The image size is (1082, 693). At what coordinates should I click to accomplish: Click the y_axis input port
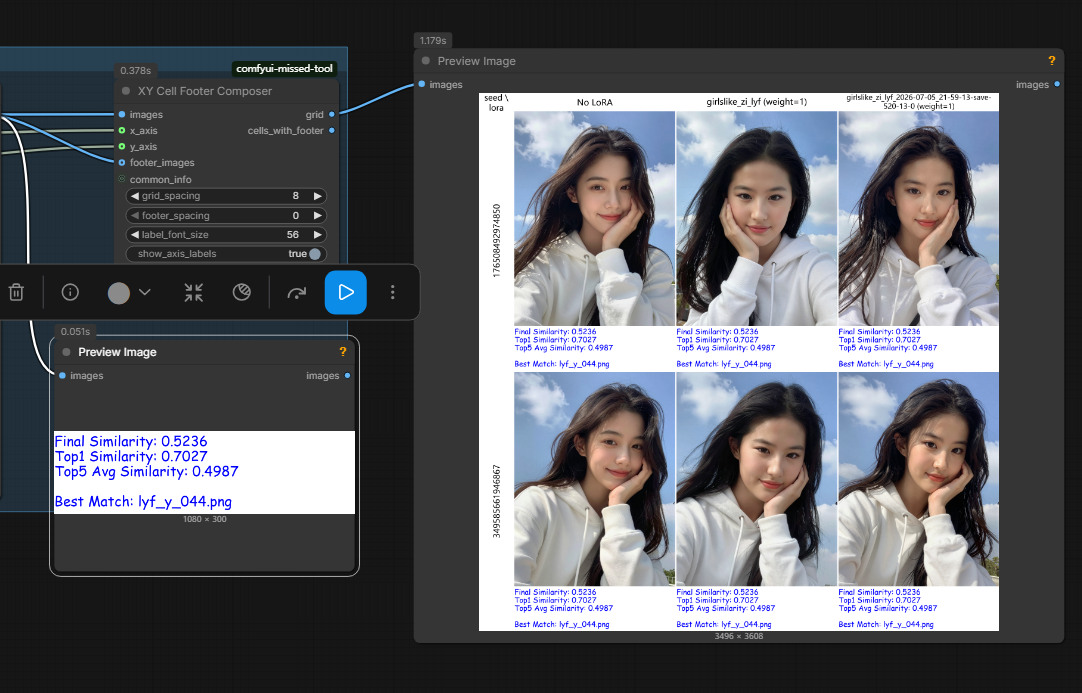click(122, 146)
